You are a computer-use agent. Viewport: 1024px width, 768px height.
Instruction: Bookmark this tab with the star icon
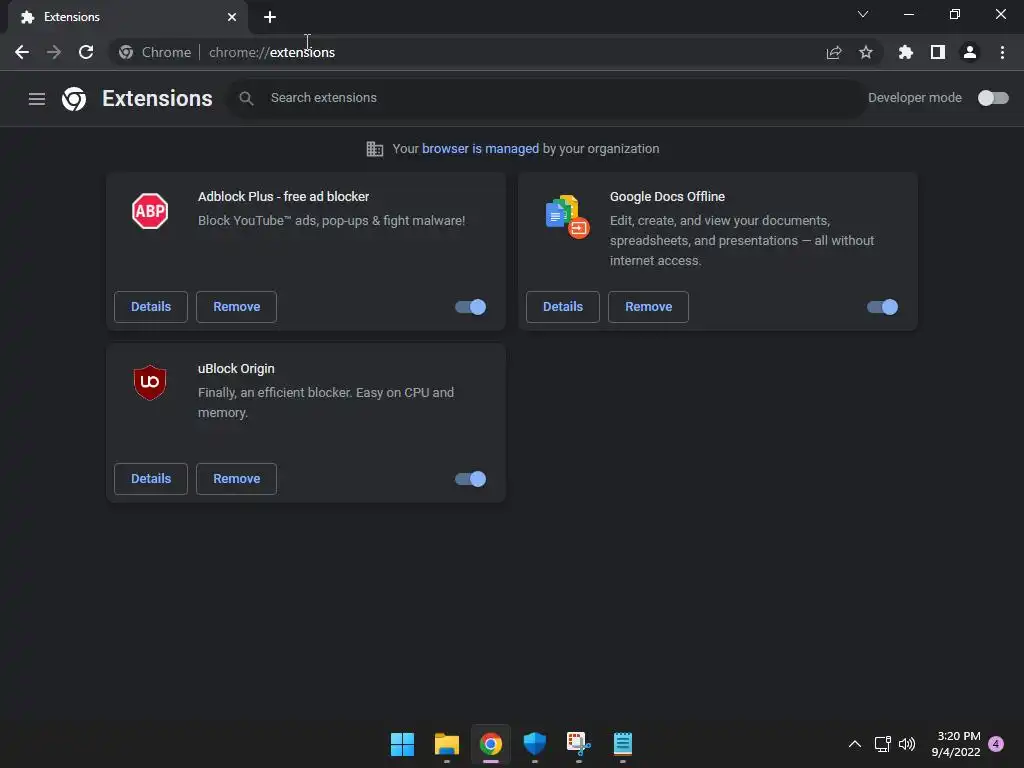[x=866, y=52]
